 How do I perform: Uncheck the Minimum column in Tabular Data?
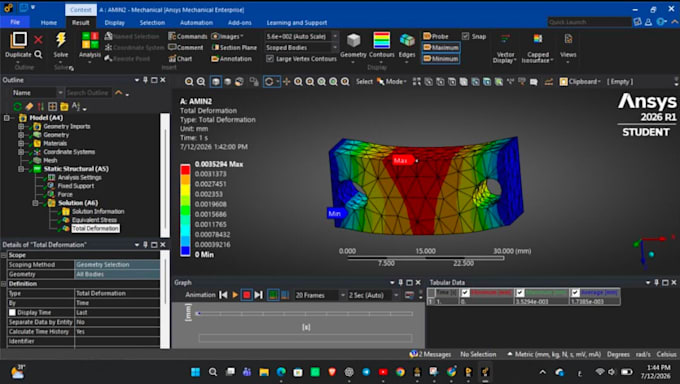pyautogui.click(x=465, y=292)
